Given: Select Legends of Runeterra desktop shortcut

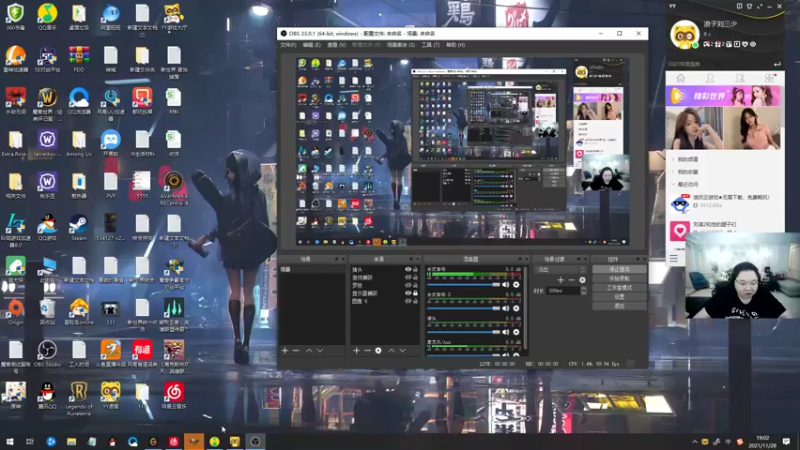Looking at the screenshot, I should (79, 398).
